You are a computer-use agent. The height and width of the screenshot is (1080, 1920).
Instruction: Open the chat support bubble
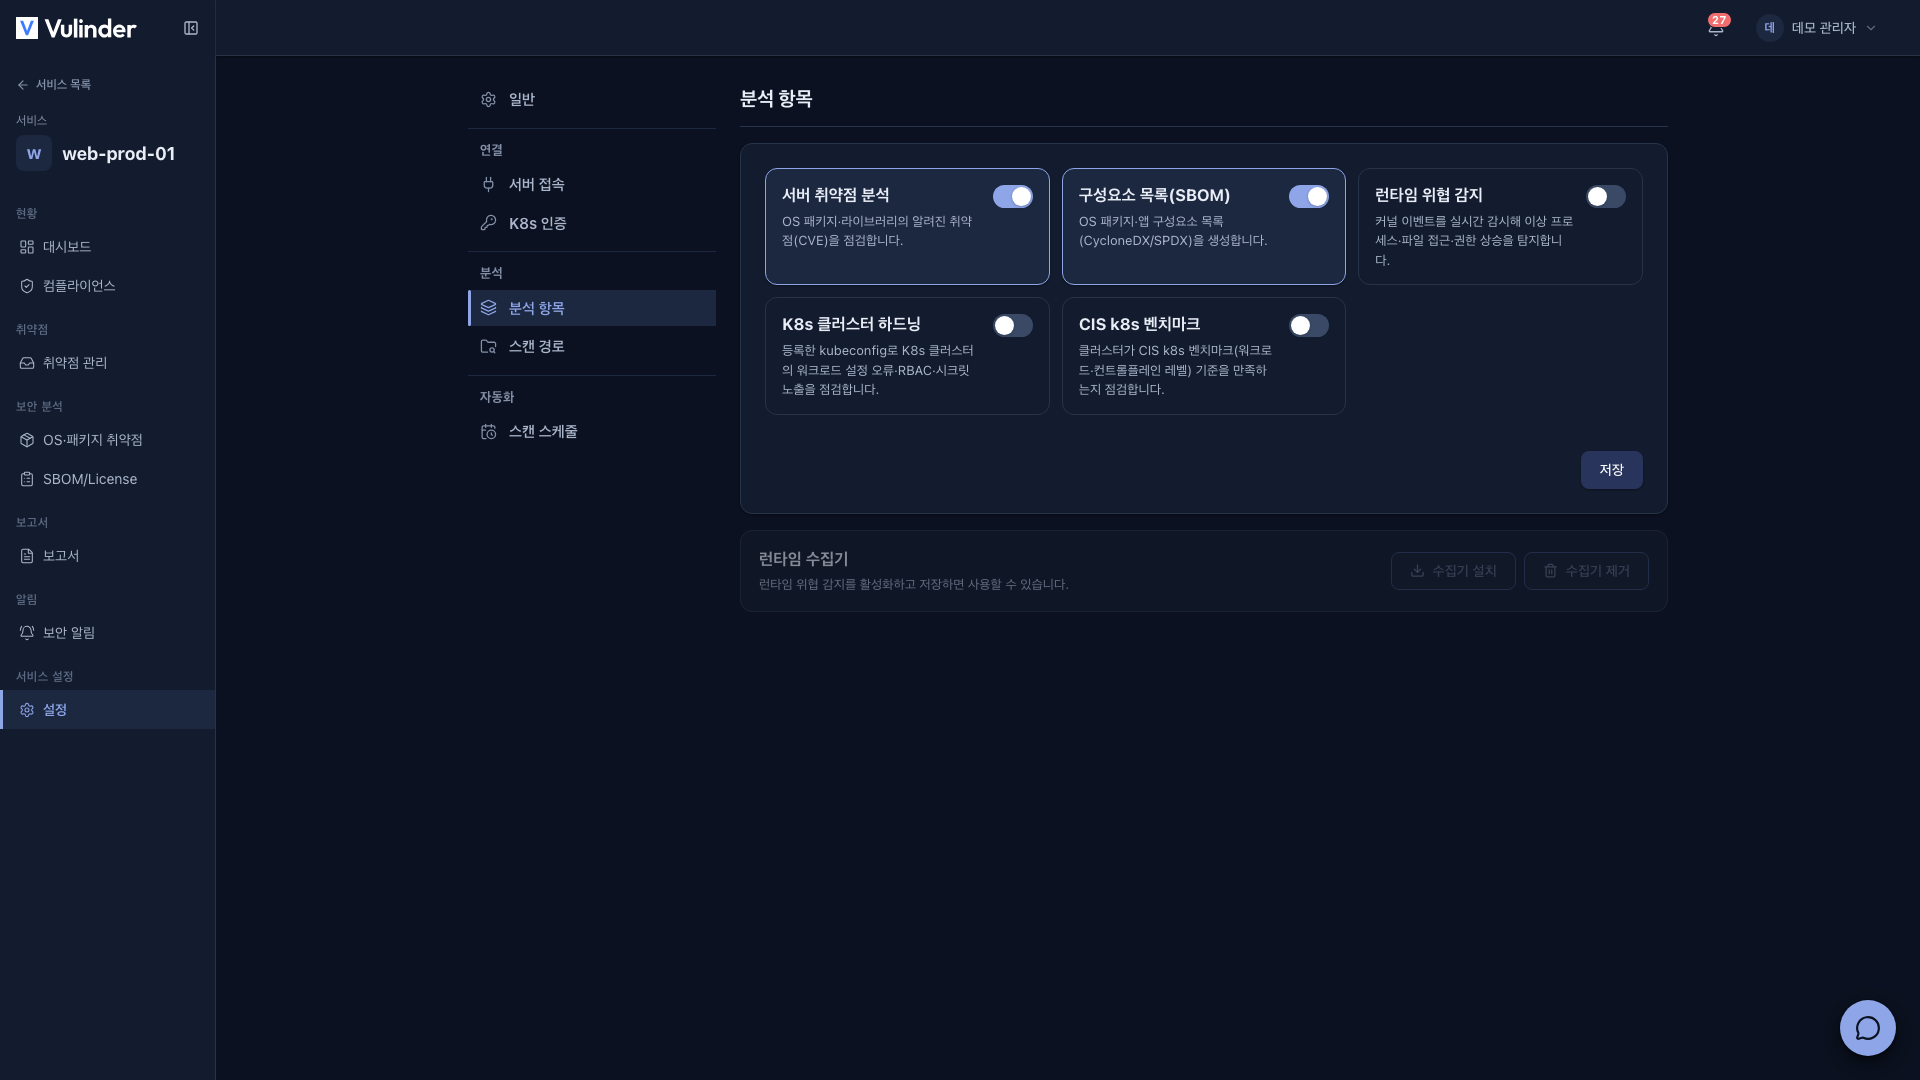tap(1867, 1027)
